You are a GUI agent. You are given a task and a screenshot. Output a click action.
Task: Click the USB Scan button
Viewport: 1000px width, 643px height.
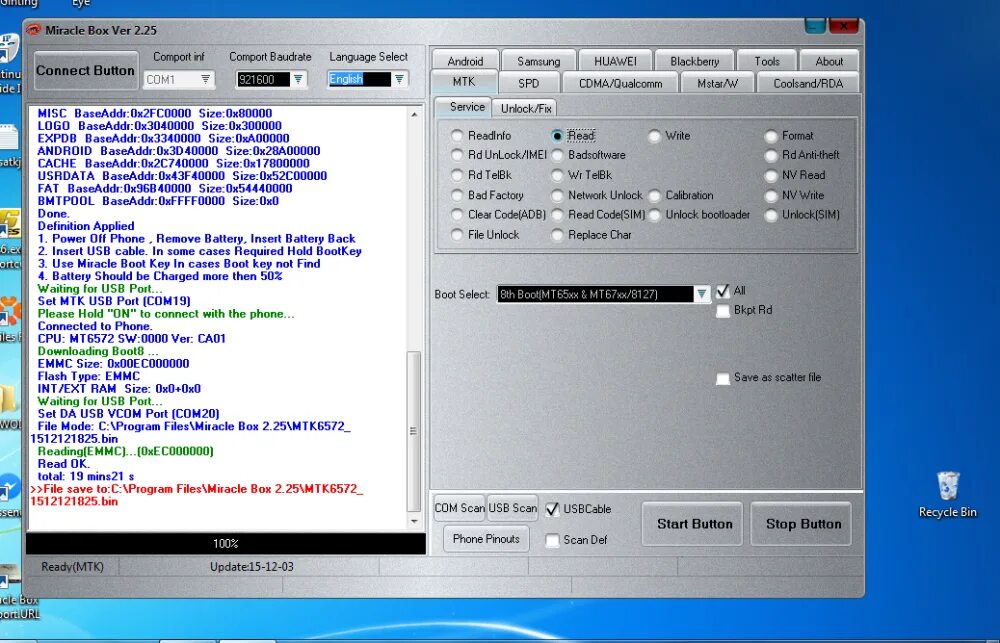pyautogui.click(x=513, y=508)
